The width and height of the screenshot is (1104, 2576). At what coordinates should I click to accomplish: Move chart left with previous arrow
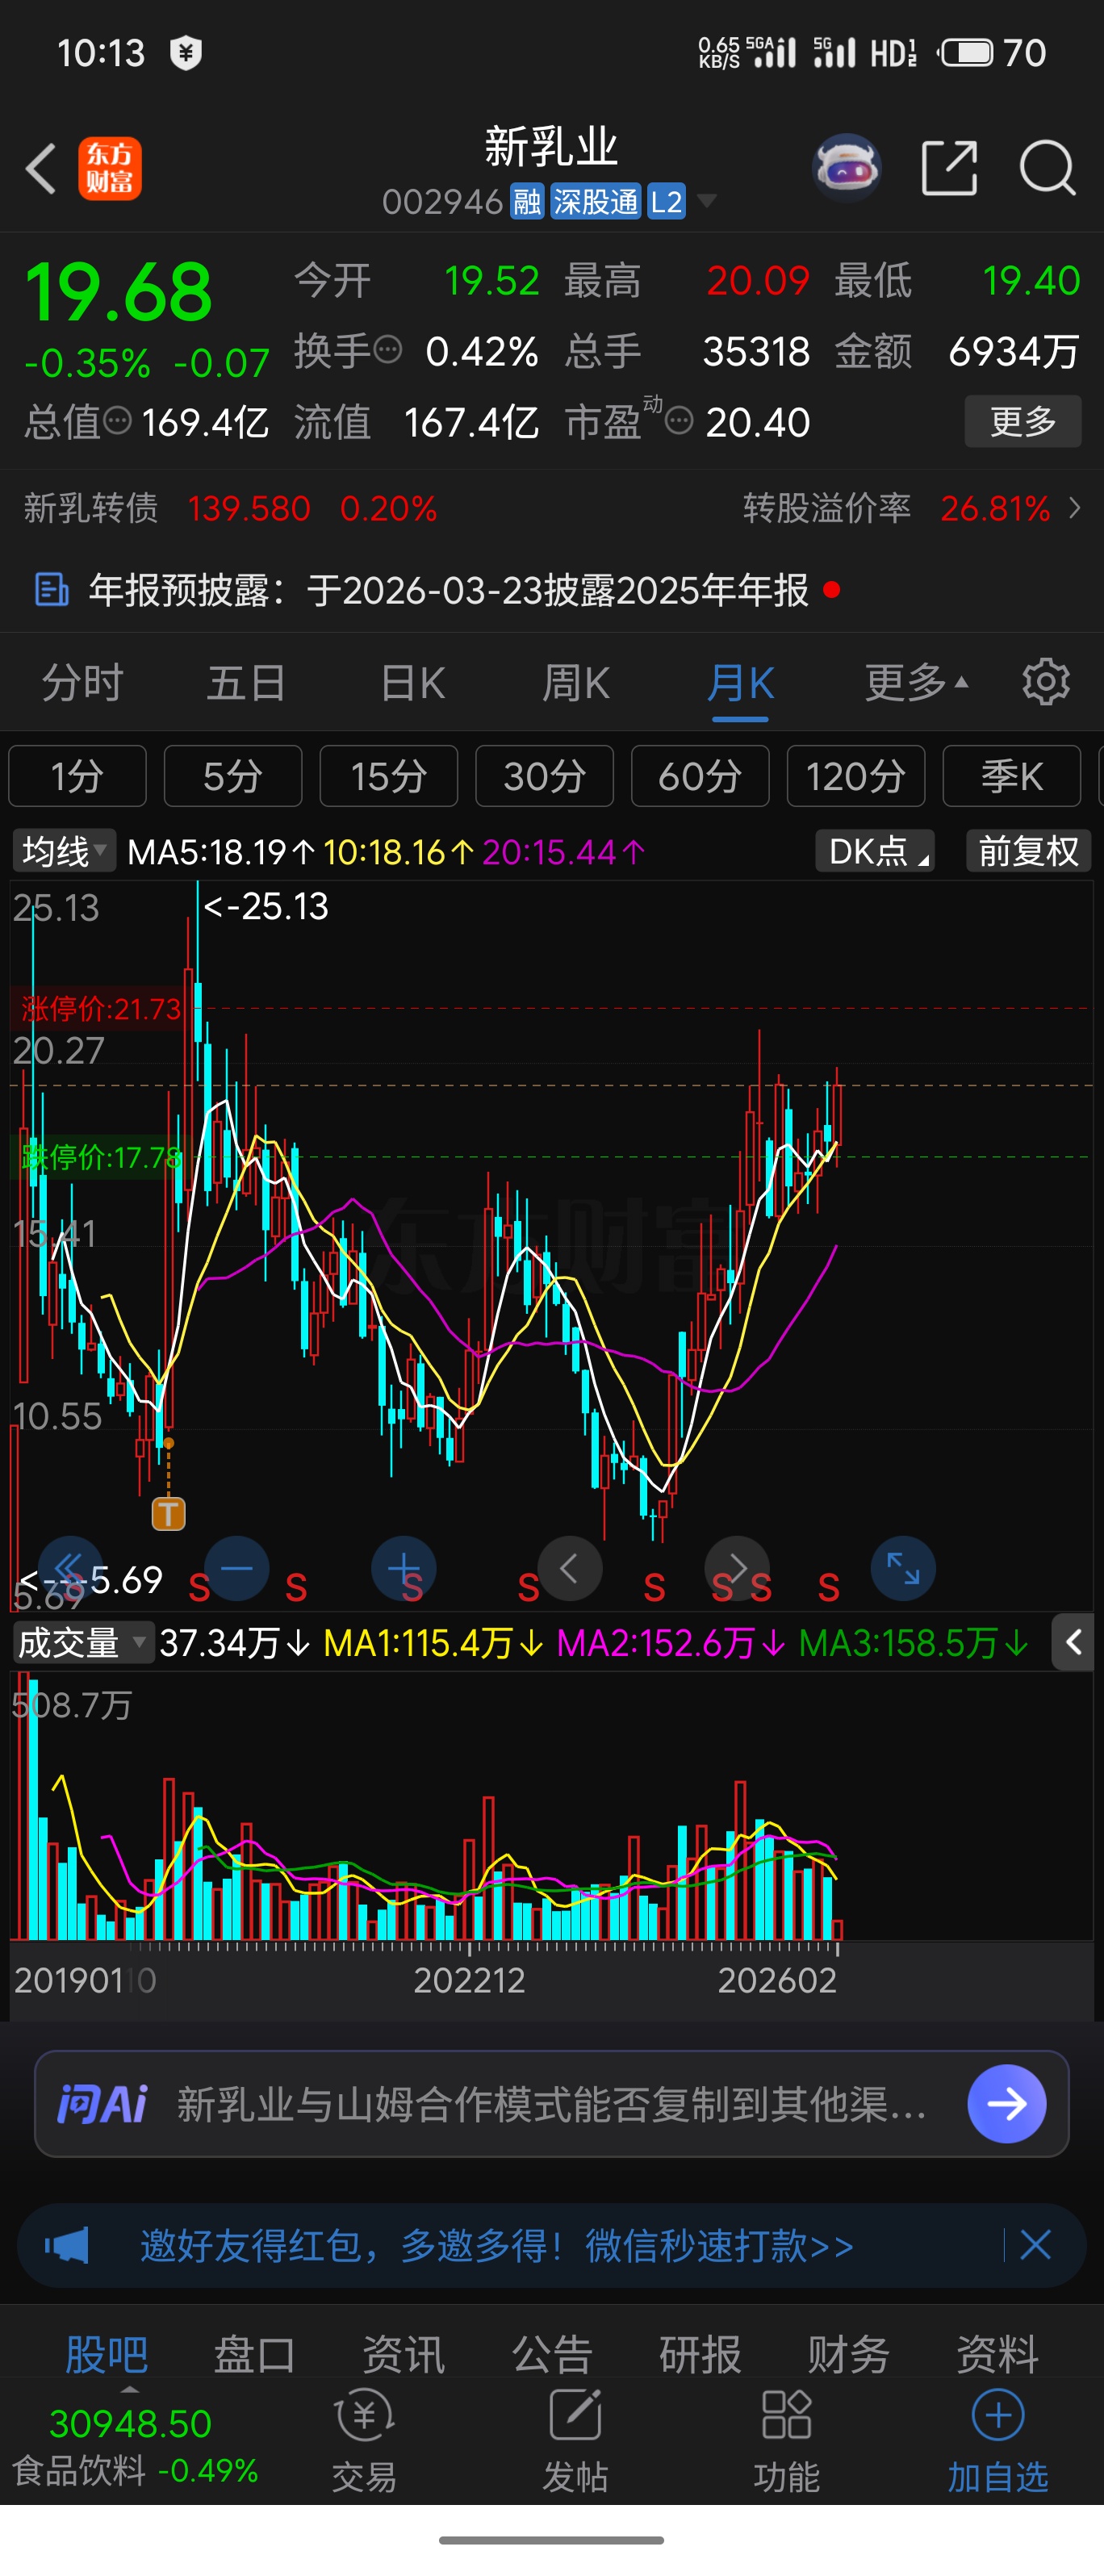click(570, 1567)
